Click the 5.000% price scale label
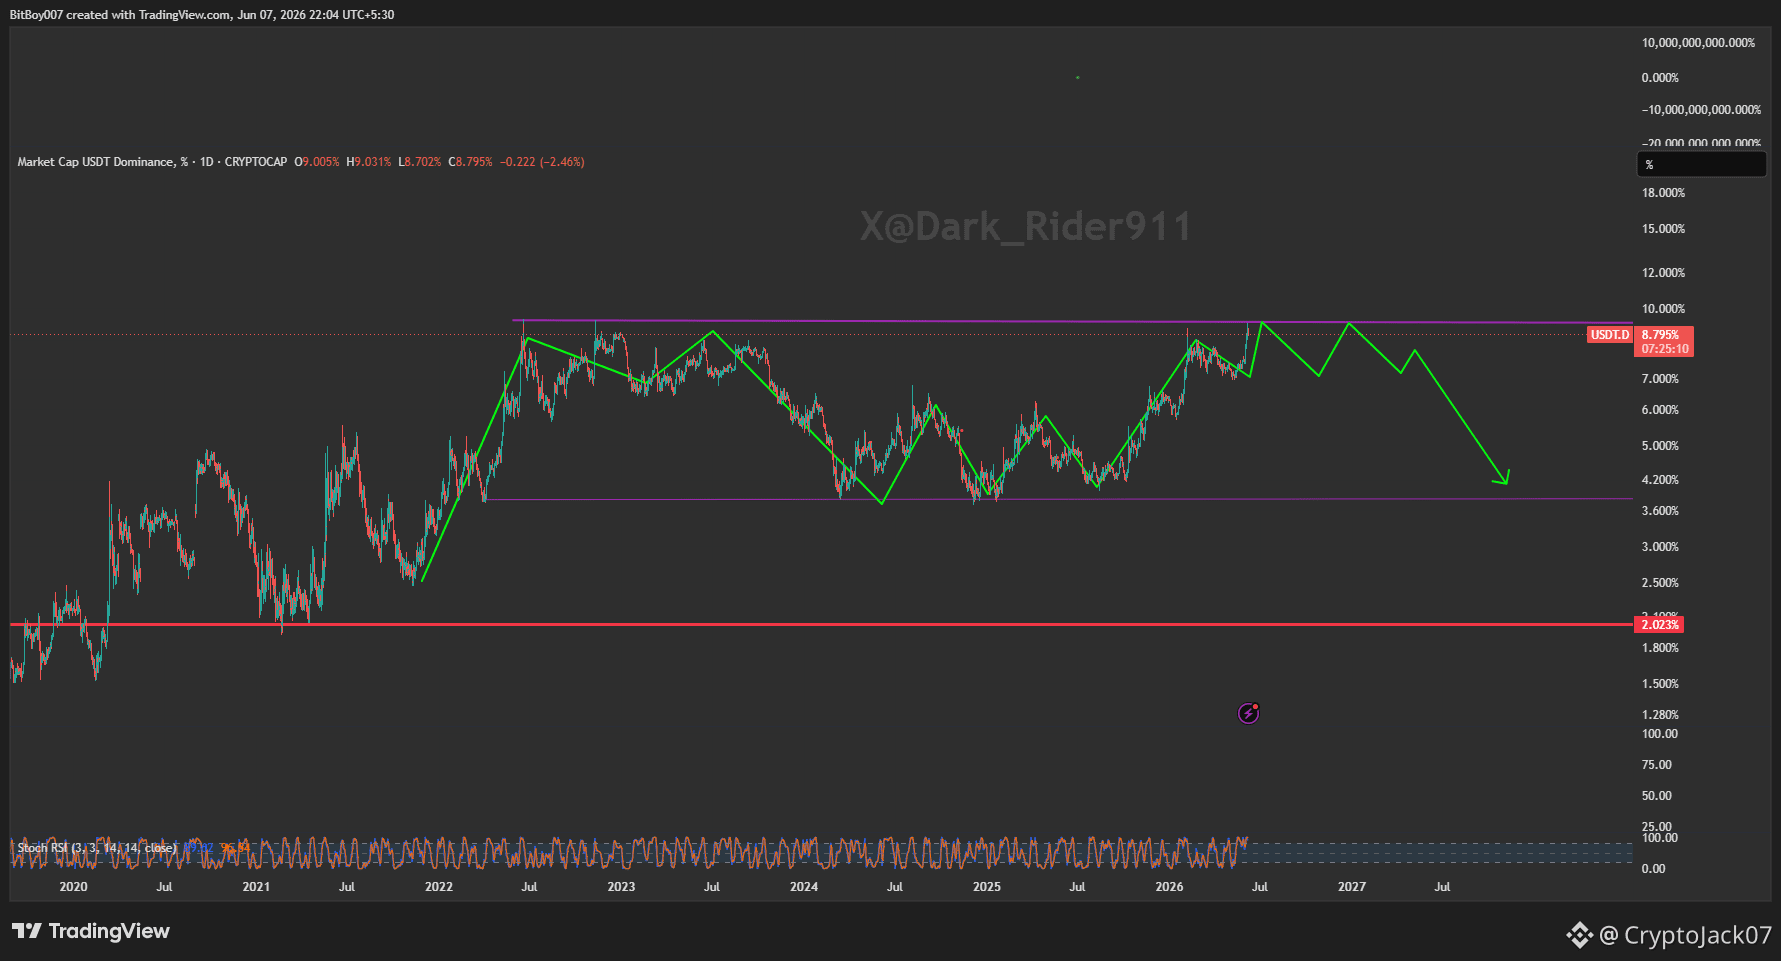Viewport: 1781px width, 961px height. coord(1661,446)
